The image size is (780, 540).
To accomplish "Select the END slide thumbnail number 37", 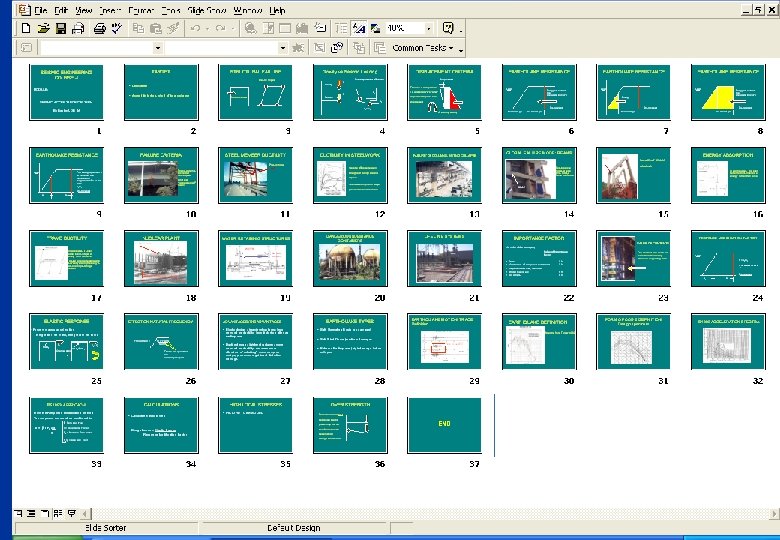I will tap(445, 425).
